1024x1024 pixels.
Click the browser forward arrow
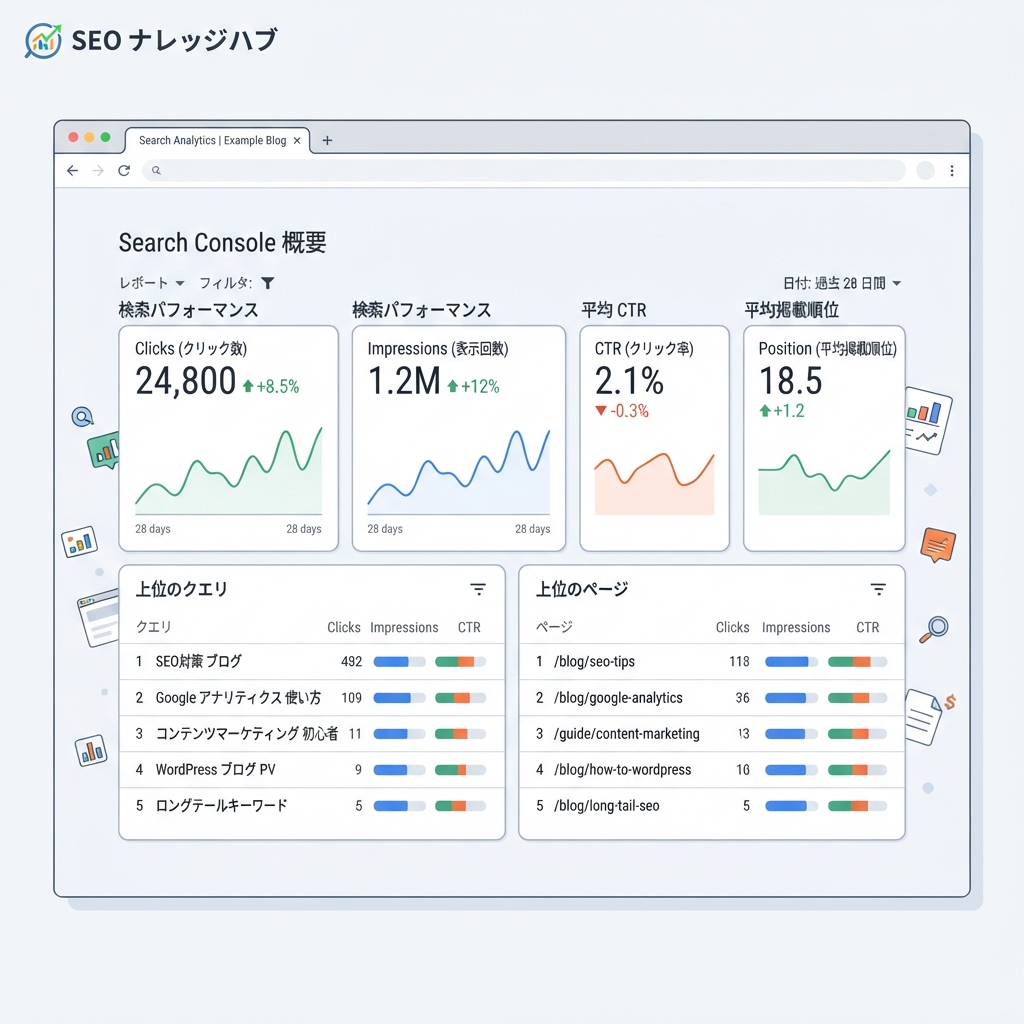point(98,170)
